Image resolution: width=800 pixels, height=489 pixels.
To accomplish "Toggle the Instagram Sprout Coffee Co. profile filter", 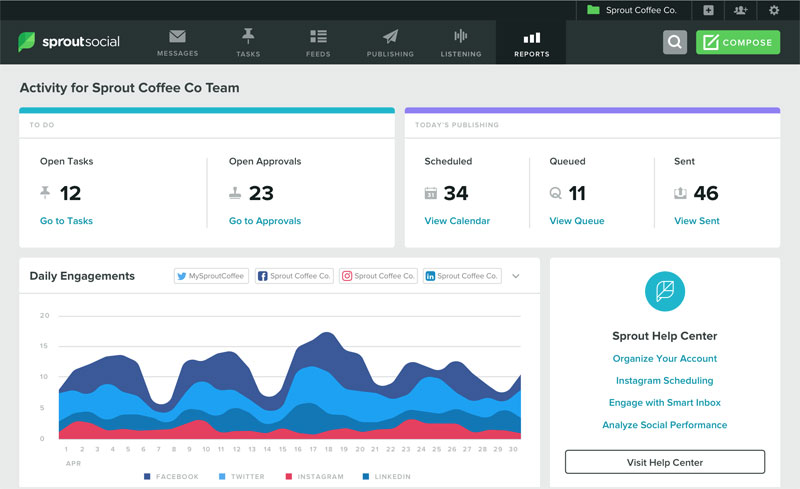I will (379, 276).
